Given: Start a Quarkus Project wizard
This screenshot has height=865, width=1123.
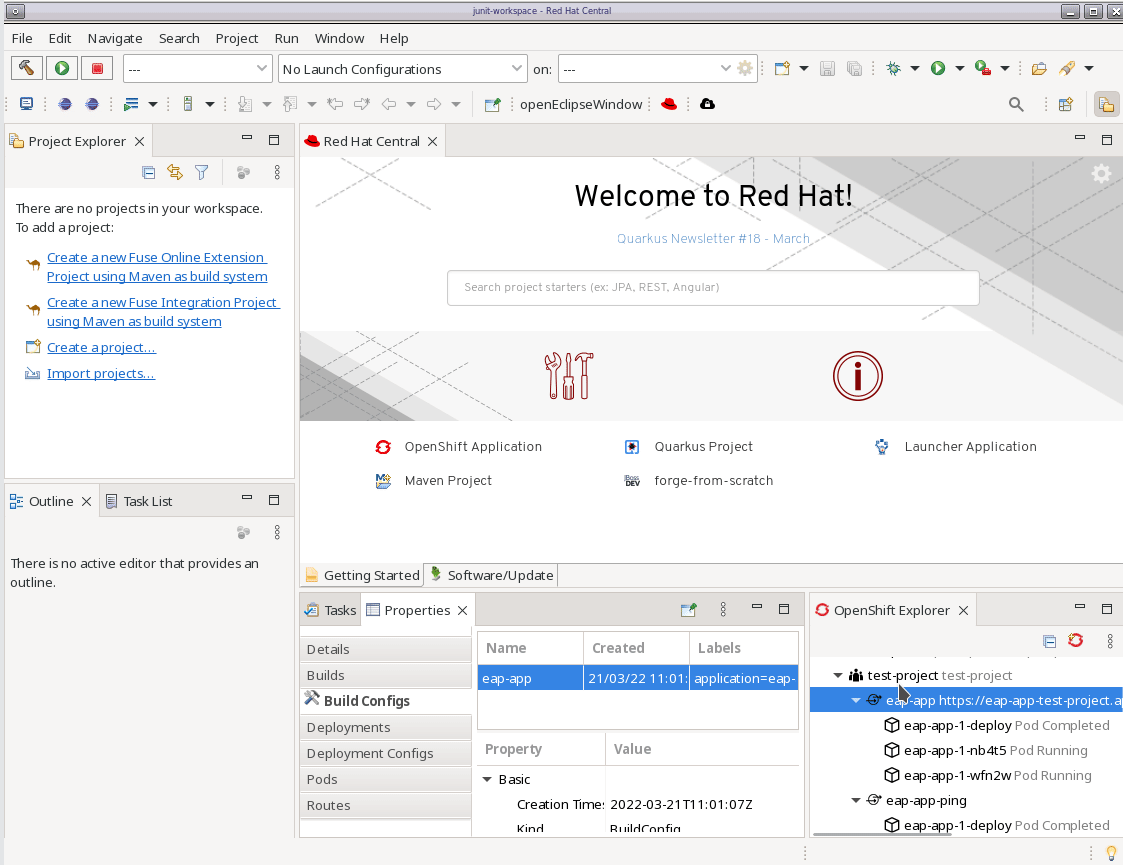Looking at the screenshot, I should (689, 447).
